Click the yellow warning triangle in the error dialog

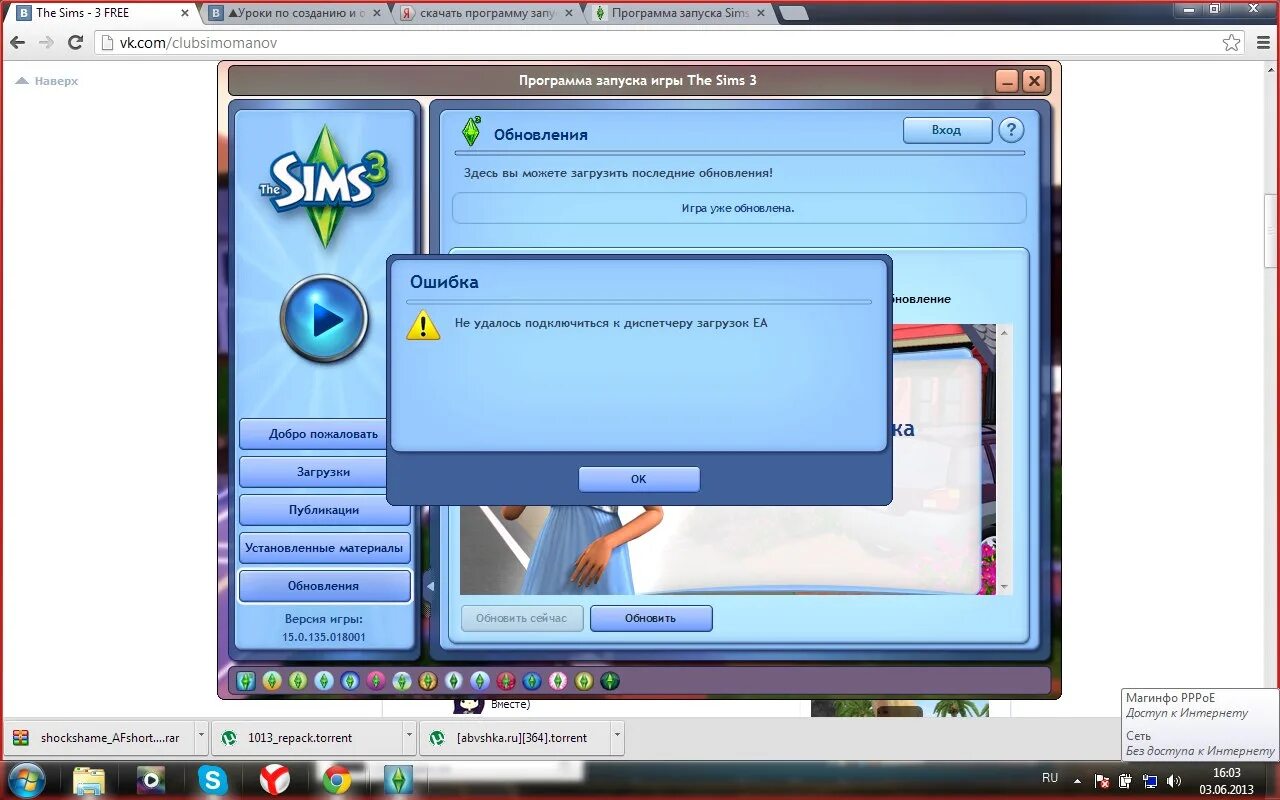(x=423, y=325)
